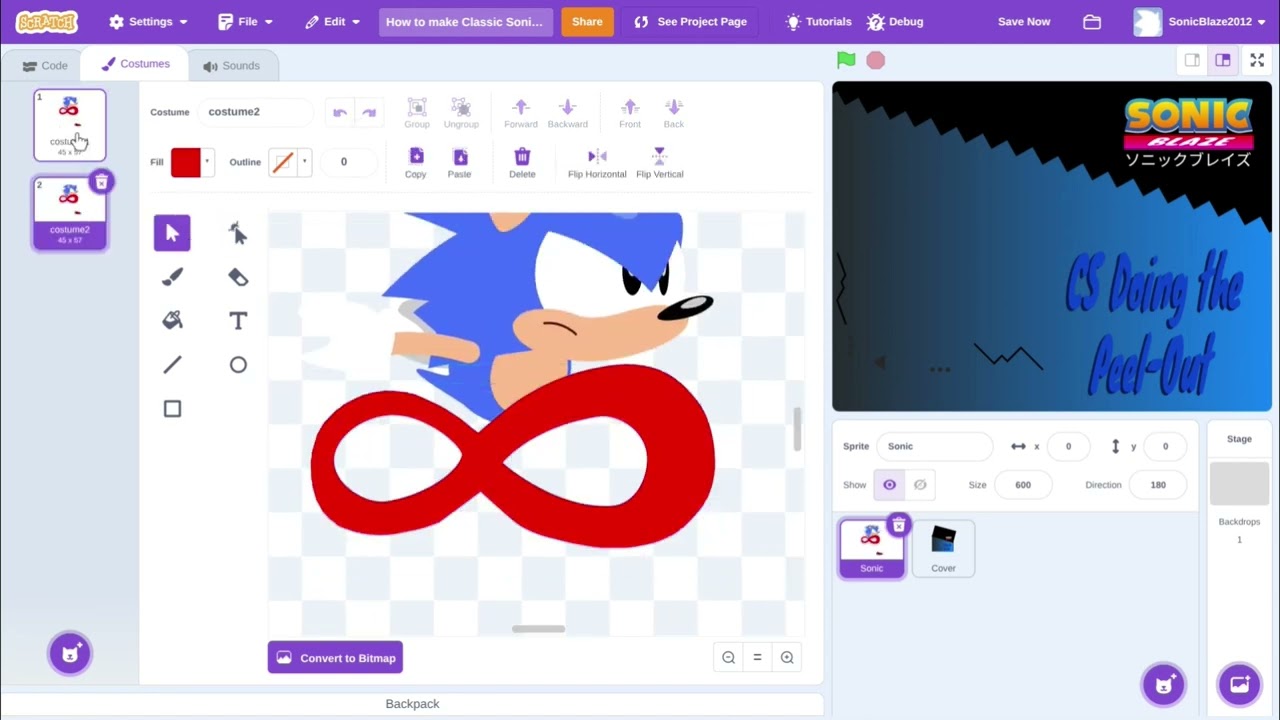Click the Ungroup icon
The width and height of the screenshot is (1280, 720).
point(461,106)
